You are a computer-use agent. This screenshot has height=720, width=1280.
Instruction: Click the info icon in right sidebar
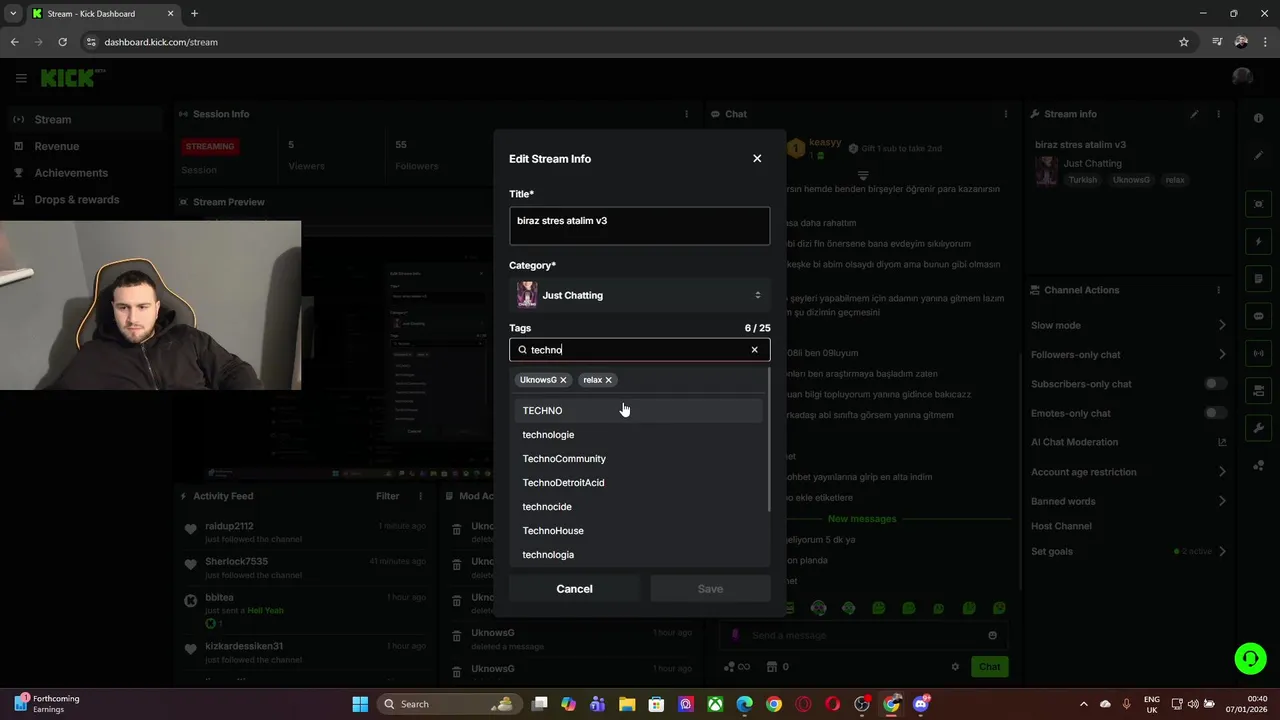click(x=1258, y=118)
